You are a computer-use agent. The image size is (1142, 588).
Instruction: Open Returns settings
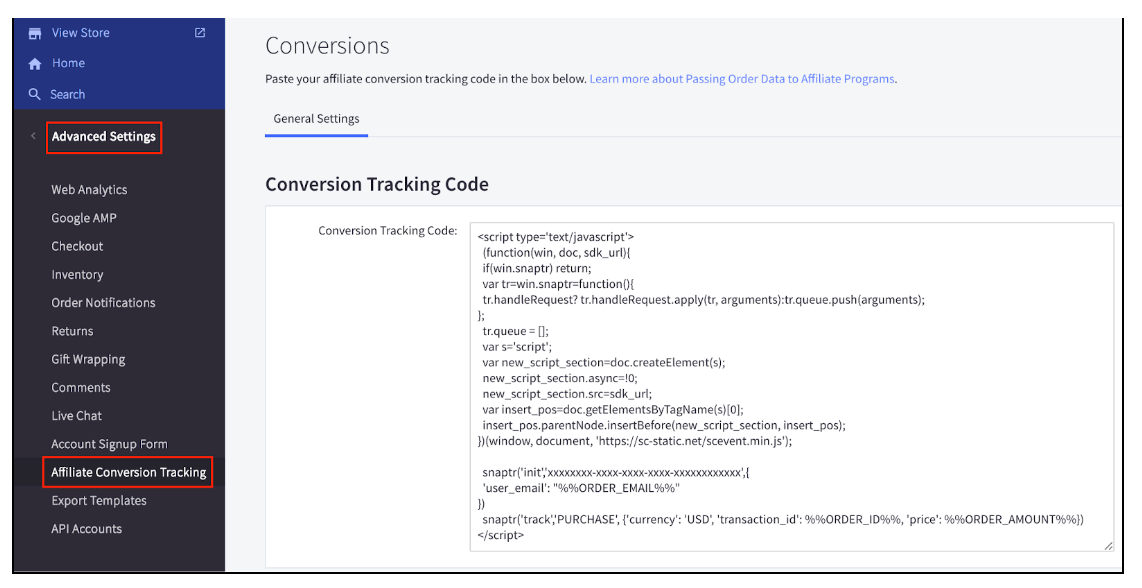pyautogui.click(x=72, y=331)
